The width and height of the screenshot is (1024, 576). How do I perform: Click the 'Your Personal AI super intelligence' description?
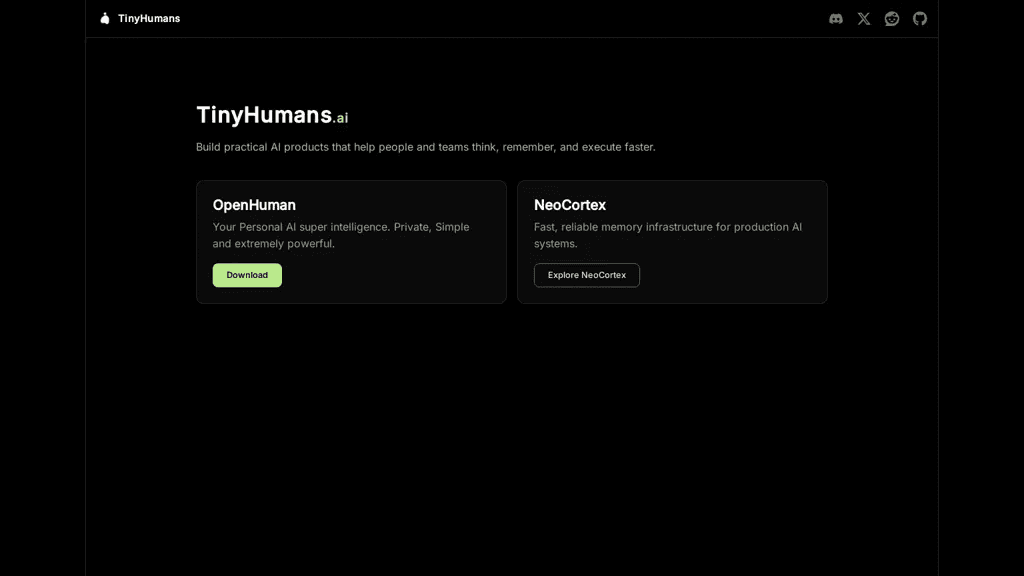pos(341,235)
